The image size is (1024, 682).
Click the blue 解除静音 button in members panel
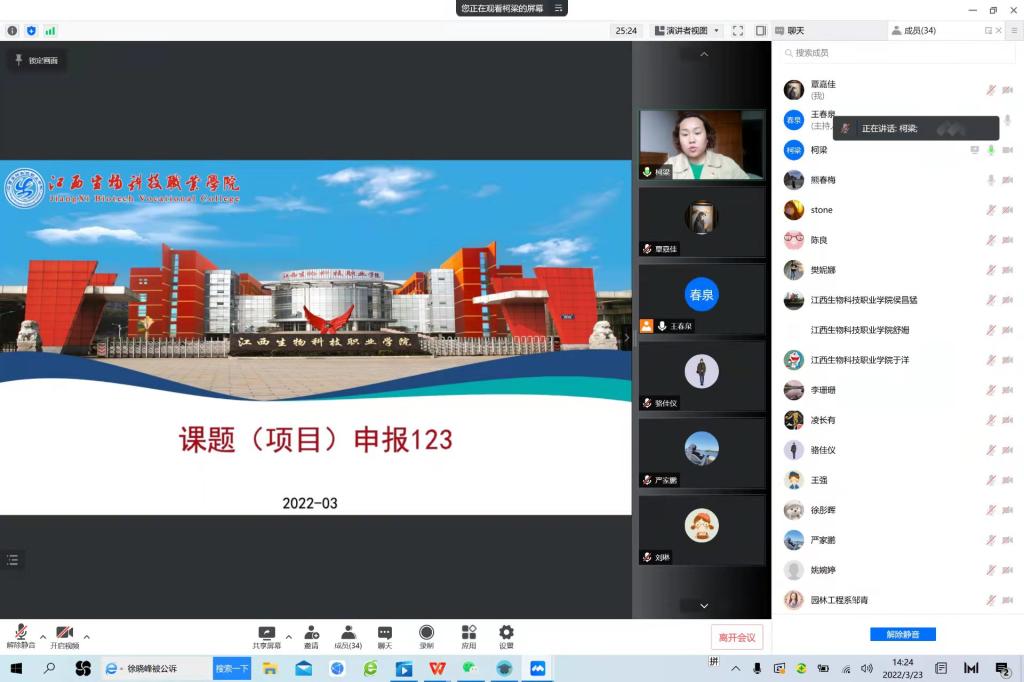(902, 634)
